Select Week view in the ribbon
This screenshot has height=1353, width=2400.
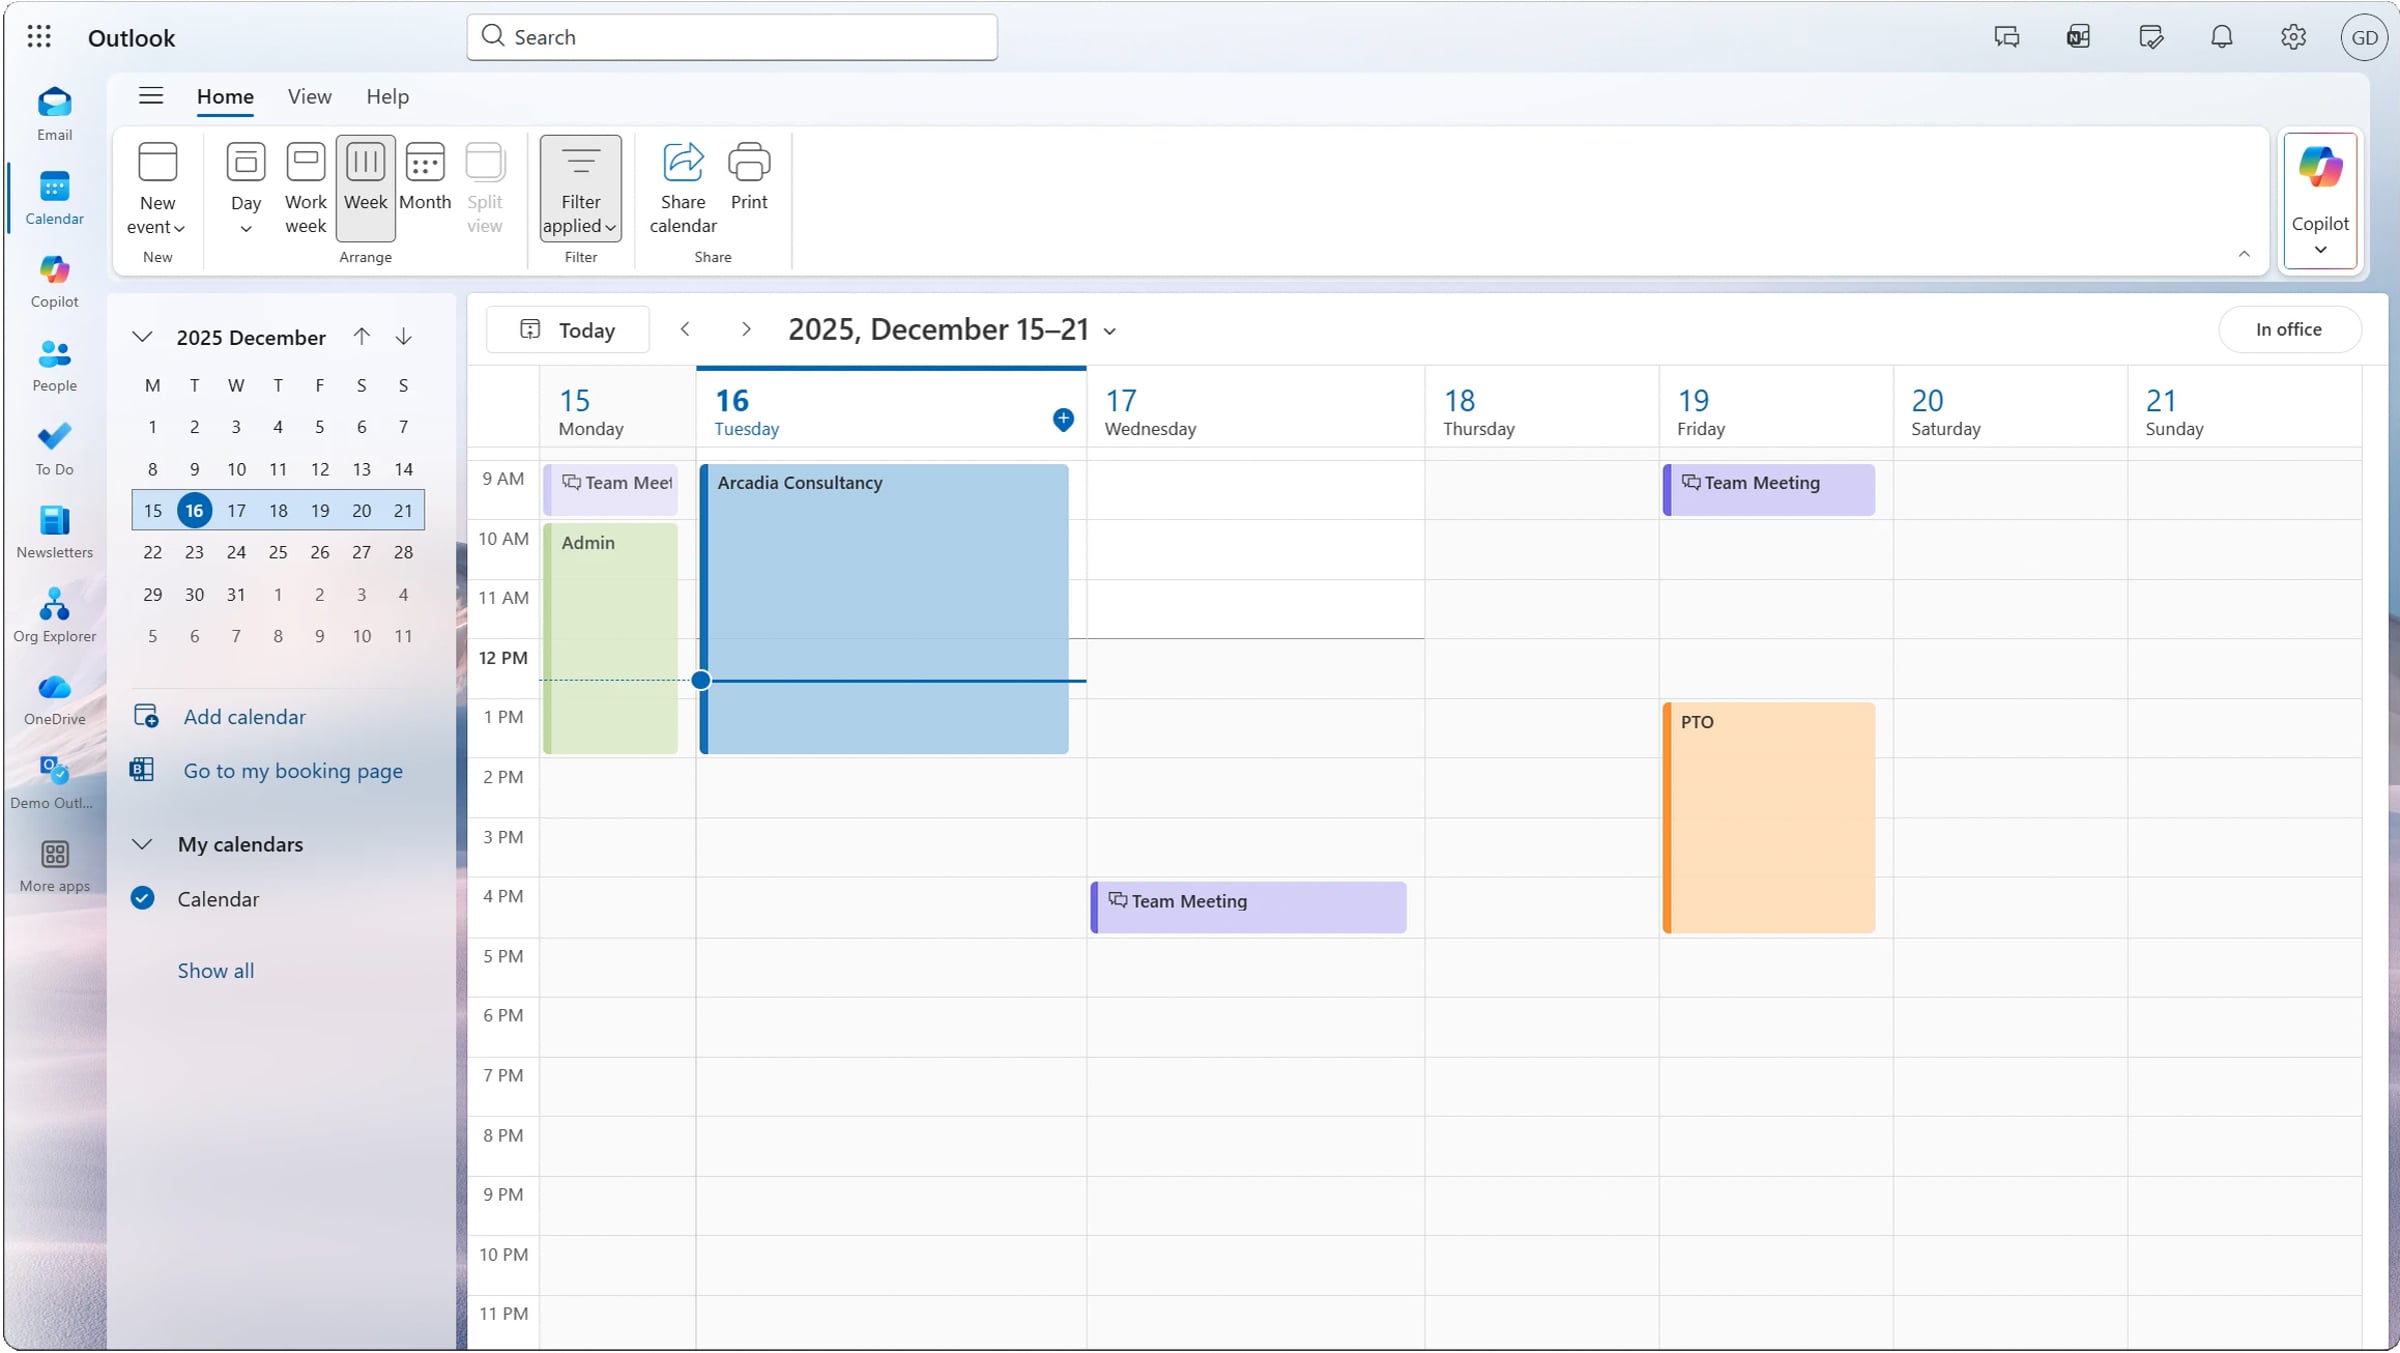pos(365,188)
